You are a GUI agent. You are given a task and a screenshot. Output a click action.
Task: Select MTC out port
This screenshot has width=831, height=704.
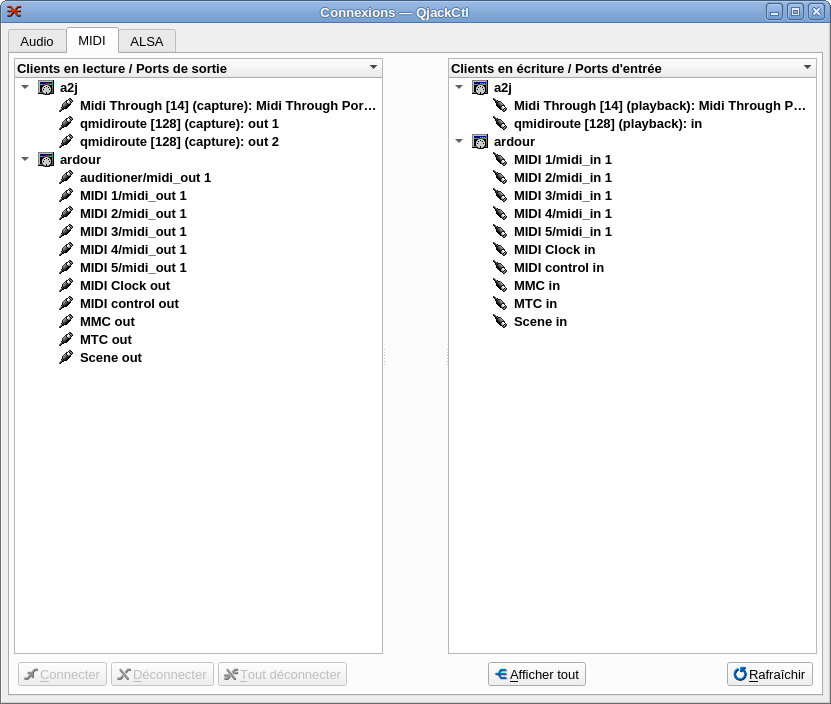click(x=106, y=340)
